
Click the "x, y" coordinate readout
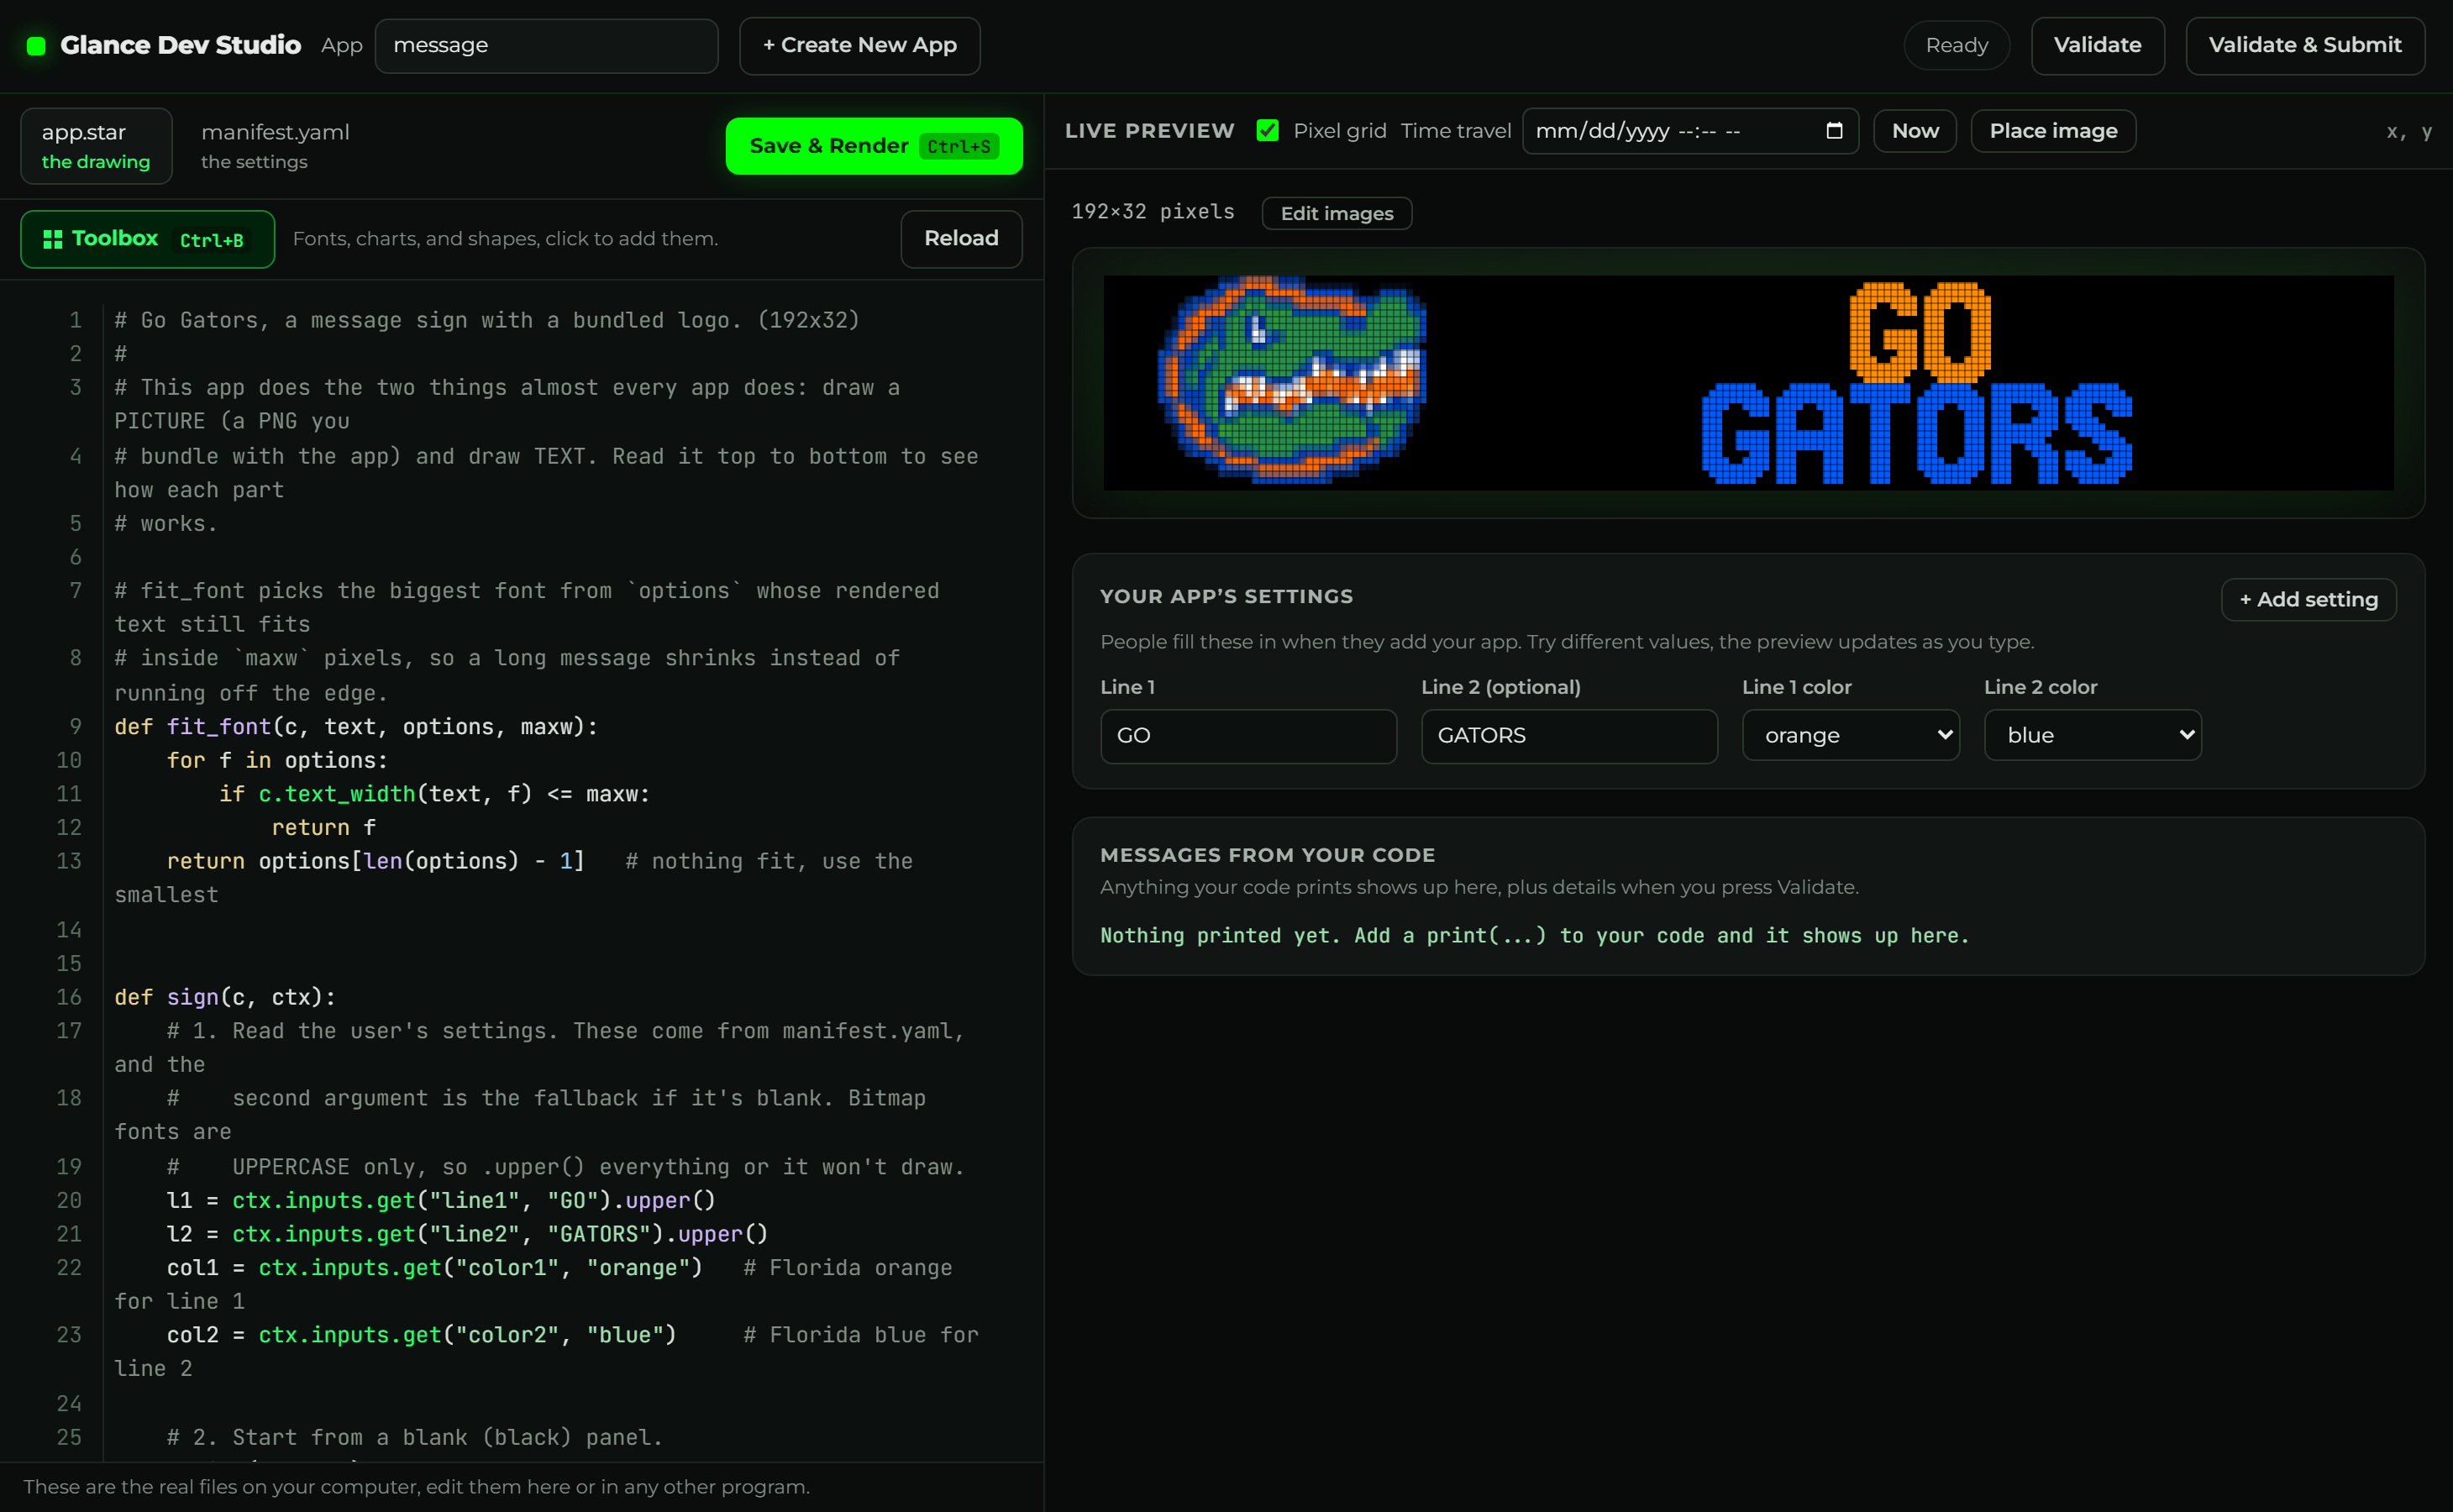pos(2408,131)
